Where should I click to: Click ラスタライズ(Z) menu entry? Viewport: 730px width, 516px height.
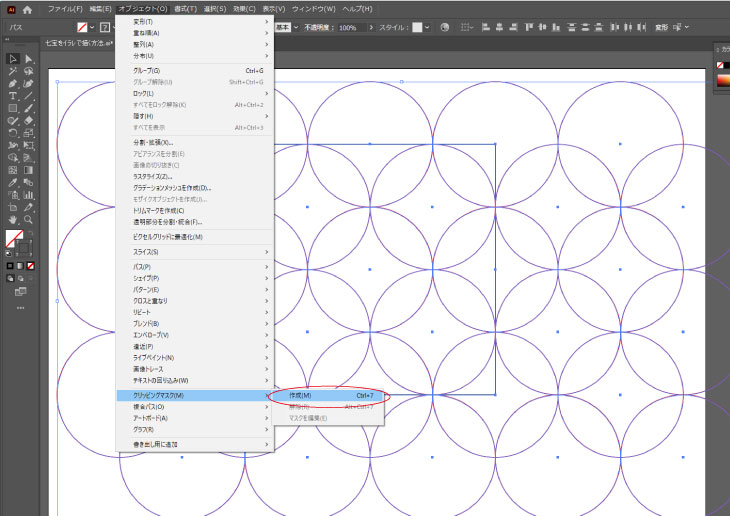coord(153,176)
